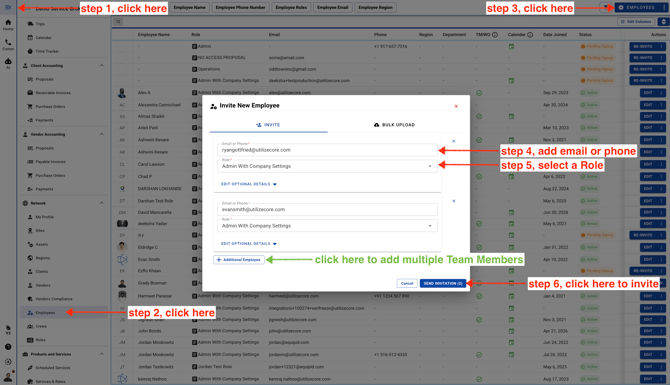Click the Employee Name column header
The image size is (670, 385).
(154, 35)
